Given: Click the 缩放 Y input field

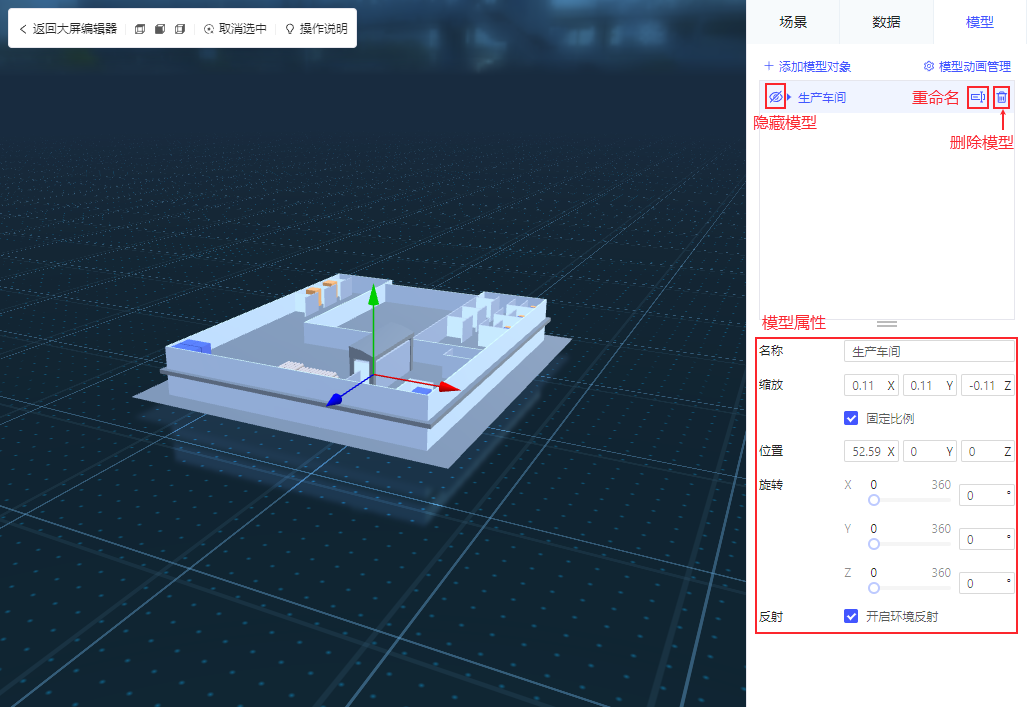Looking at the screenshot, I should [929, 385].
